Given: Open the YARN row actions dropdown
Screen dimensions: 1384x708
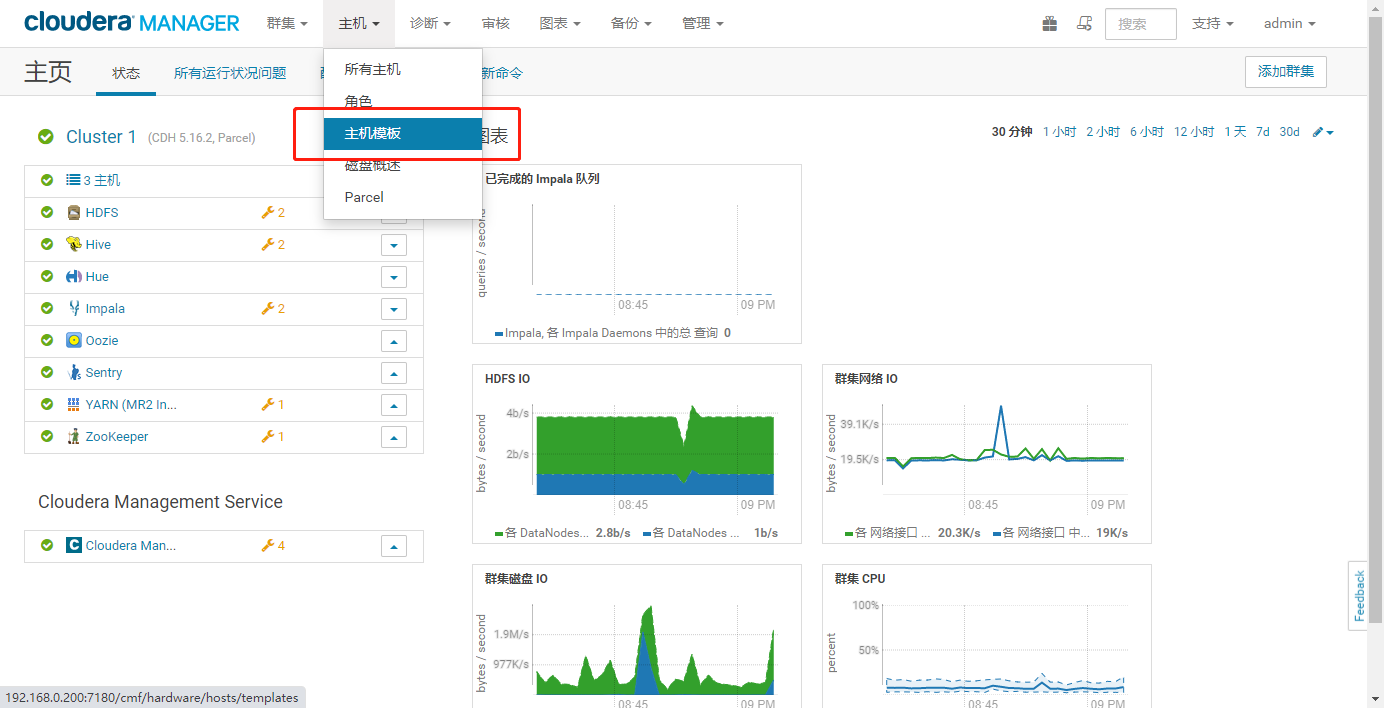Looking at the screenshot, I should (x=394, y=405).
